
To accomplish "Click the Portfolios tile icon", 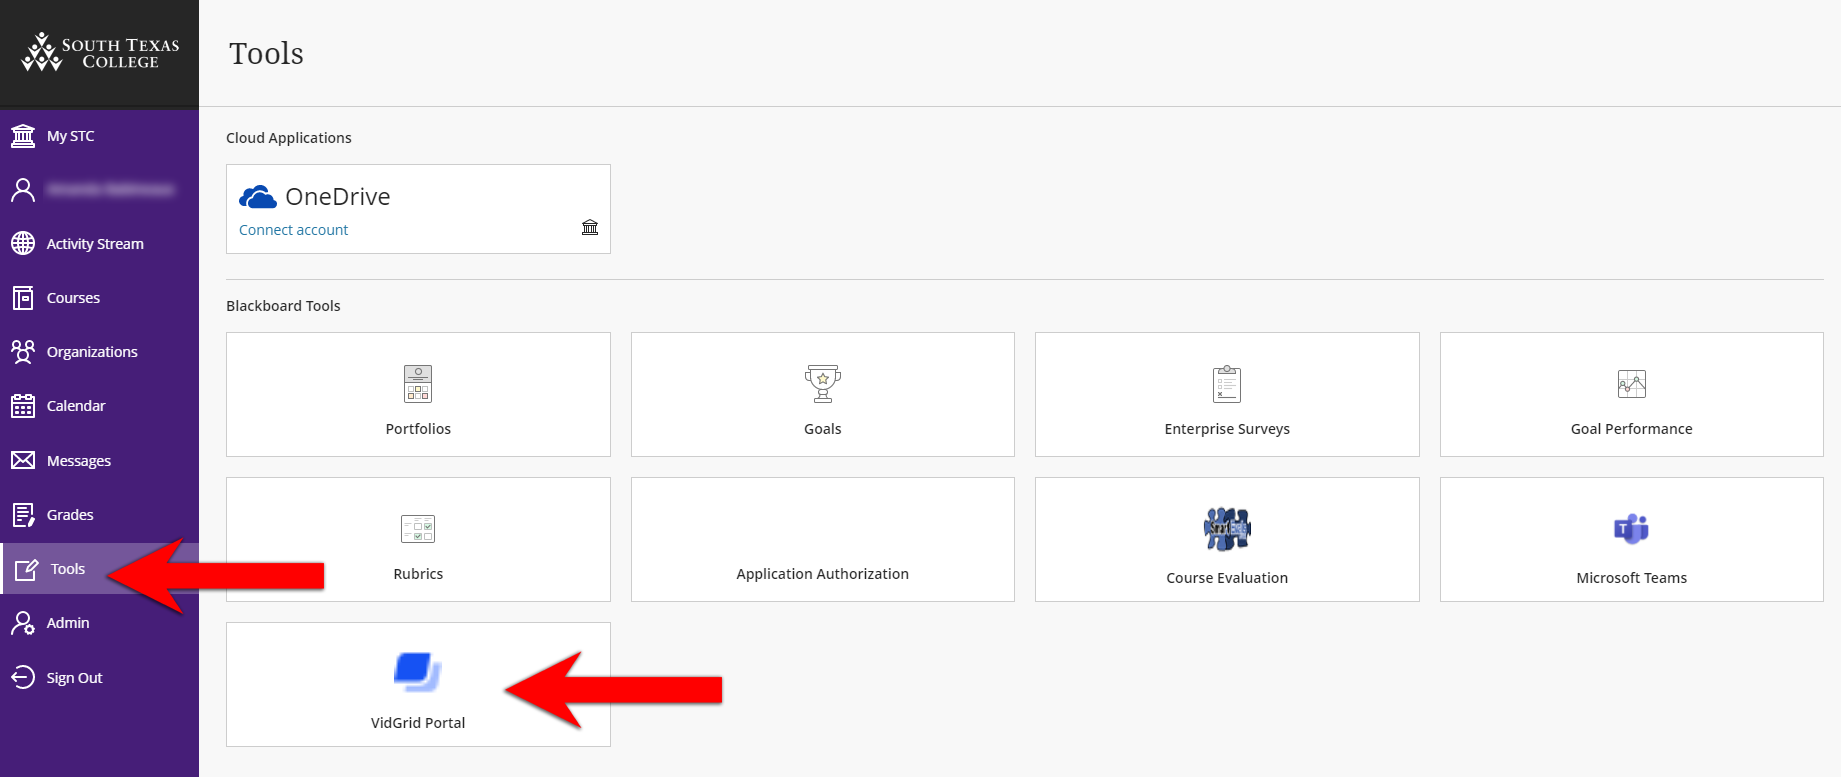I will [x=418, y=384].
